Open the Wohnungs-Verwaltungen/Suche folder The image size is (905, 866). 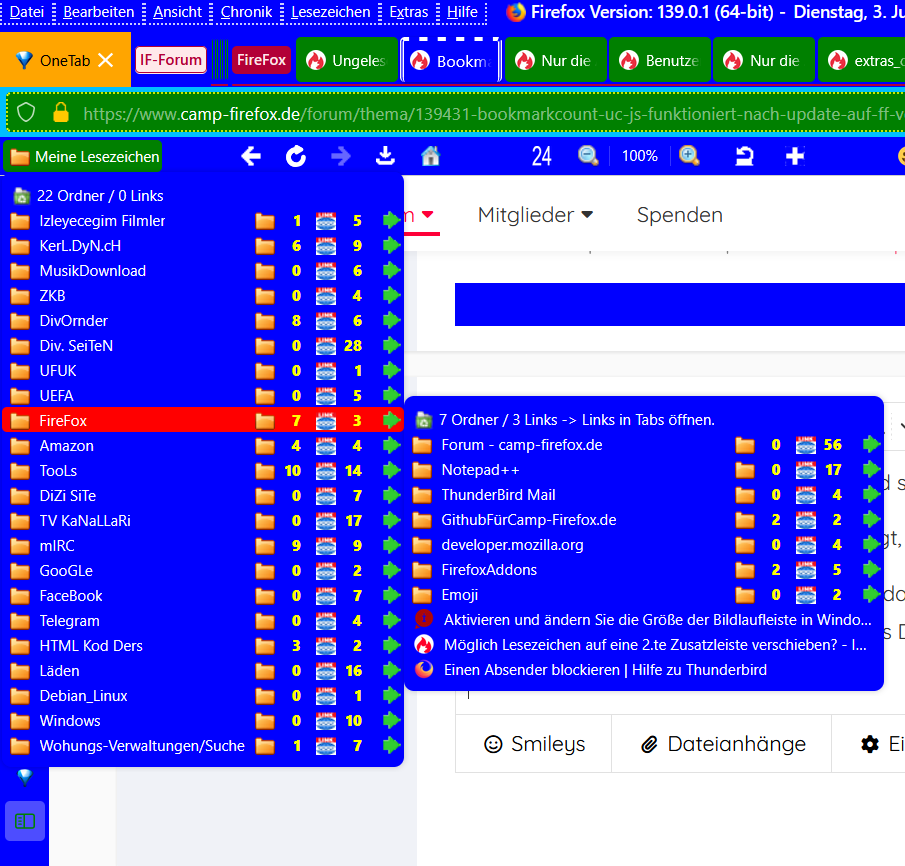[202, 745]
